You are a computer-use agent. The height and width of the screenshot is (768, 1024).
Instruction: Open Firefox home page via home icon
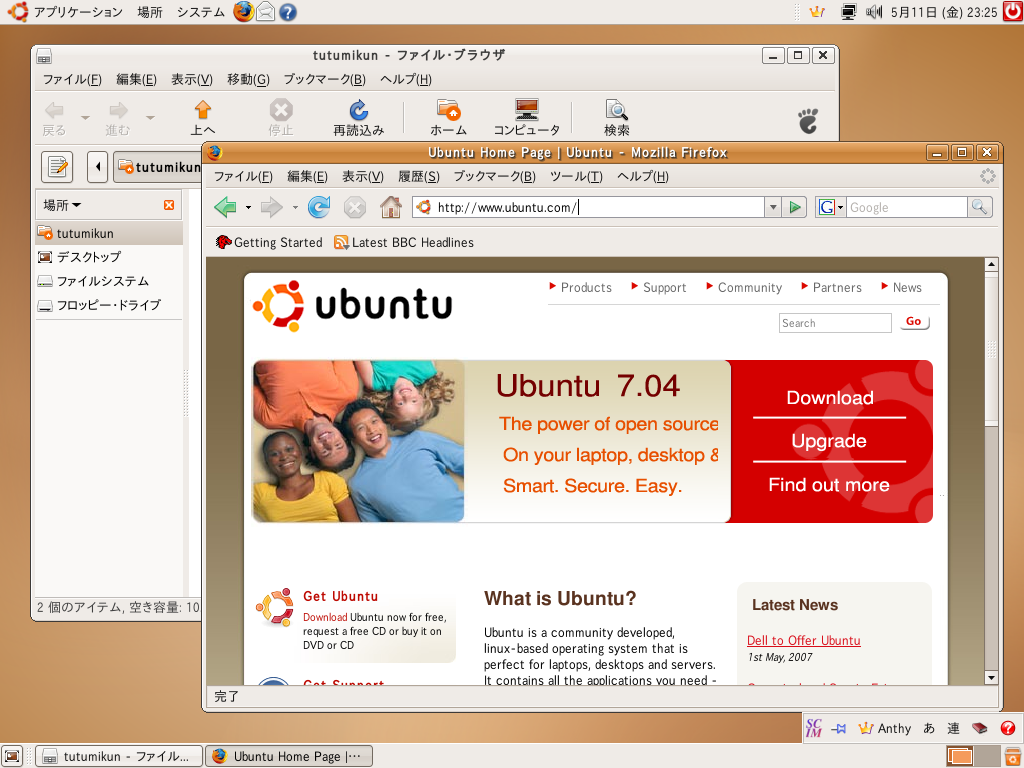[389, 207]
